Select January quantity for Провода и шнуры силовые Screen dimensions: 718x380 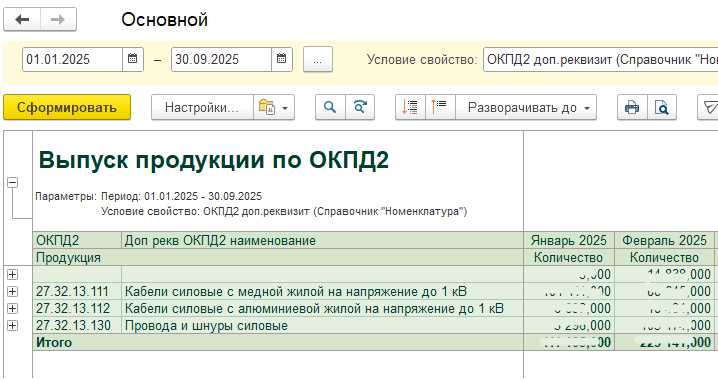[x=569, y=326]
